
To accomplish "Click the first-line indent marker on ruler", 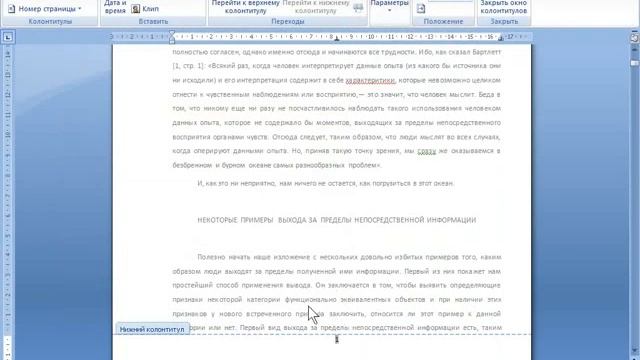I will click(x=172, y=33).
